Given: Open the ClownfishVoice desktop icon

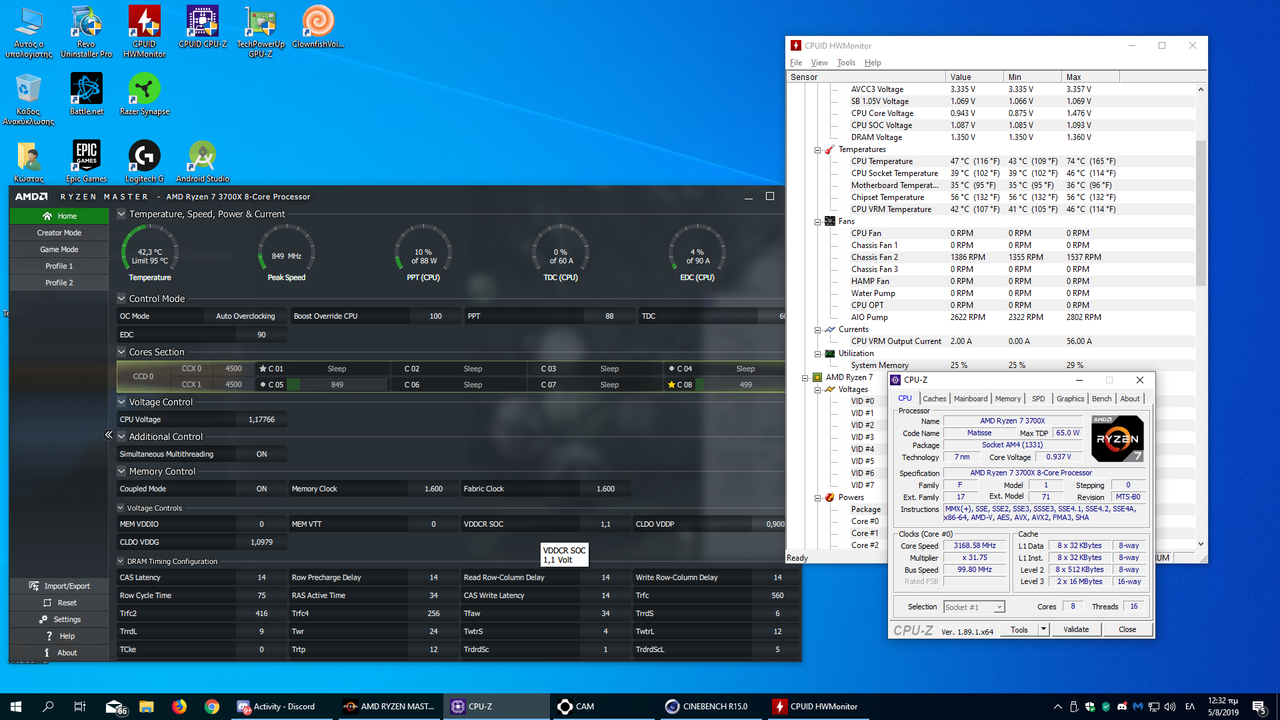Looking at the screenshot, I should coord(318,27).
